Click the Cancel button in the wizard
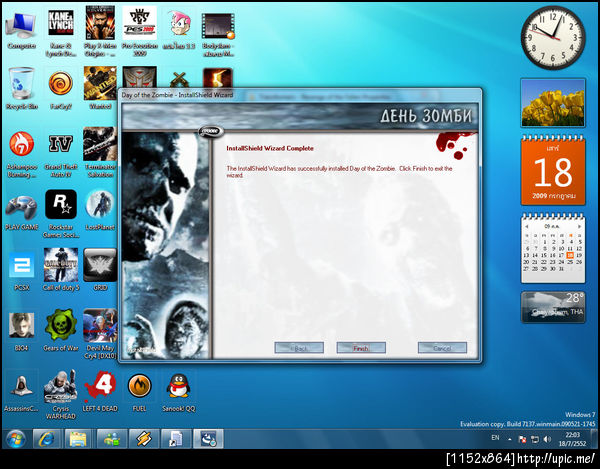 coord(442,348)
